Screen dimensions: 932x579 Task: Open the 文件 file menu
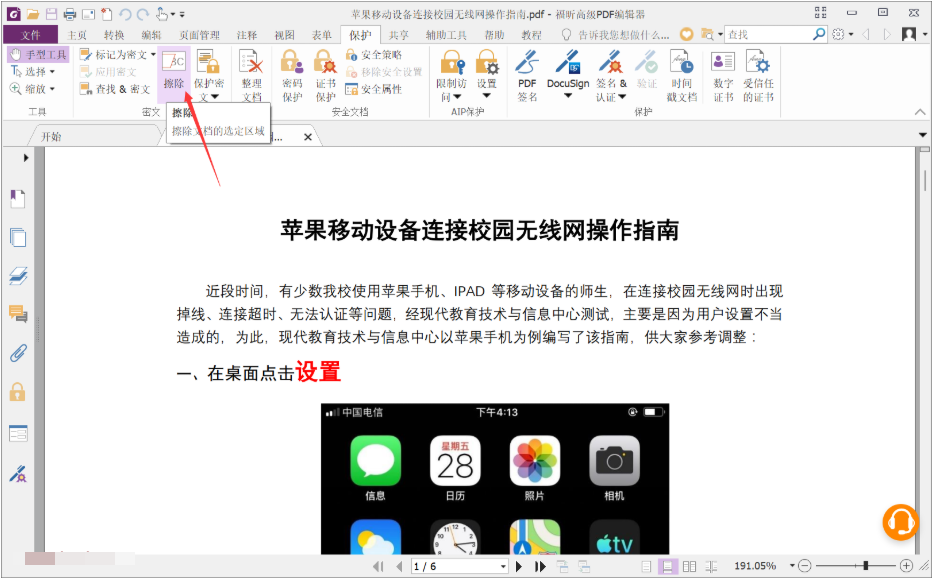pyautogui.click(x=30, y=34)
